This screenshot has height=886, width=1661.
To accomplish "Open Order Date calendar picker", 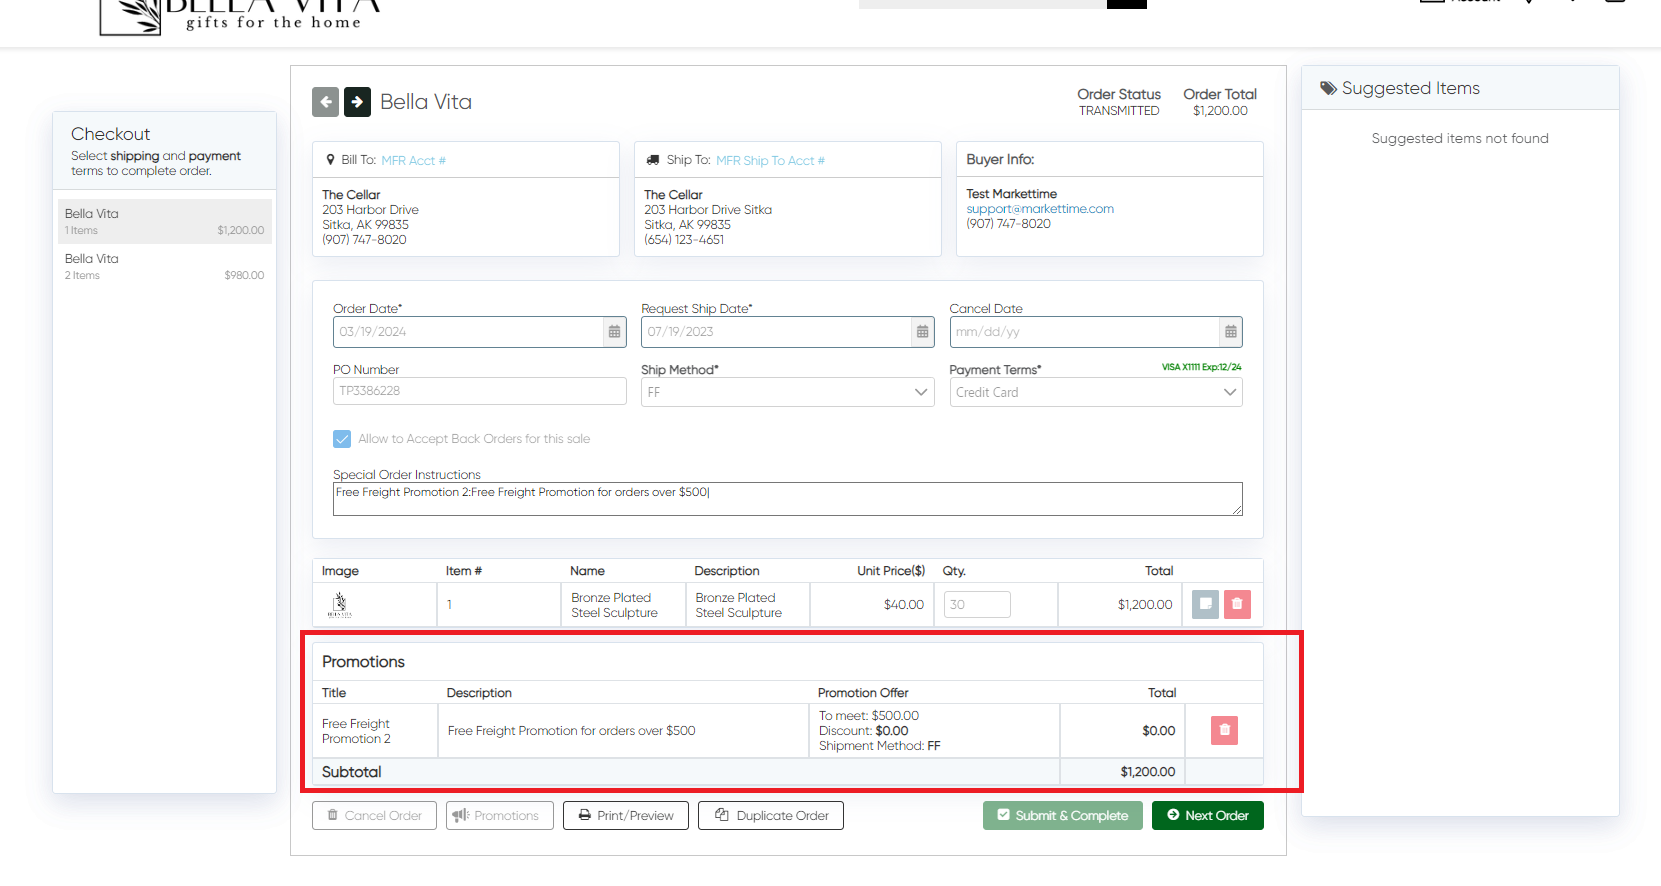I will pos(614,332).
